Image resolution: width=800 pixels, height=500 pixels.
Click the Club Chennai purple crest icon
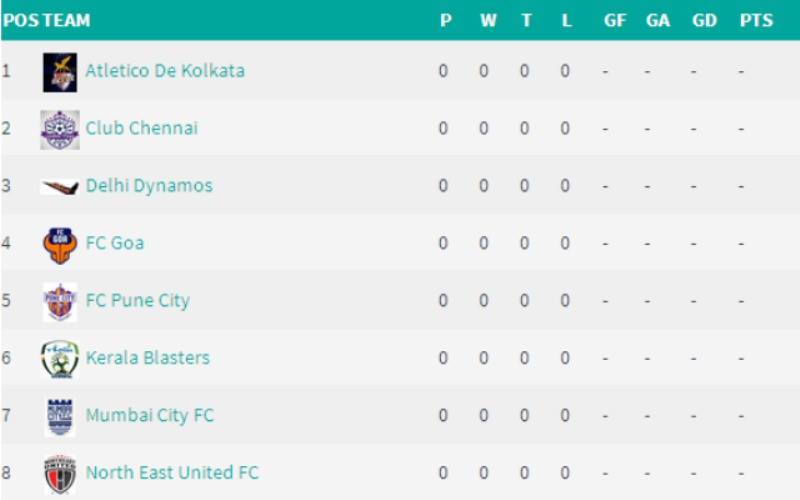60,130
